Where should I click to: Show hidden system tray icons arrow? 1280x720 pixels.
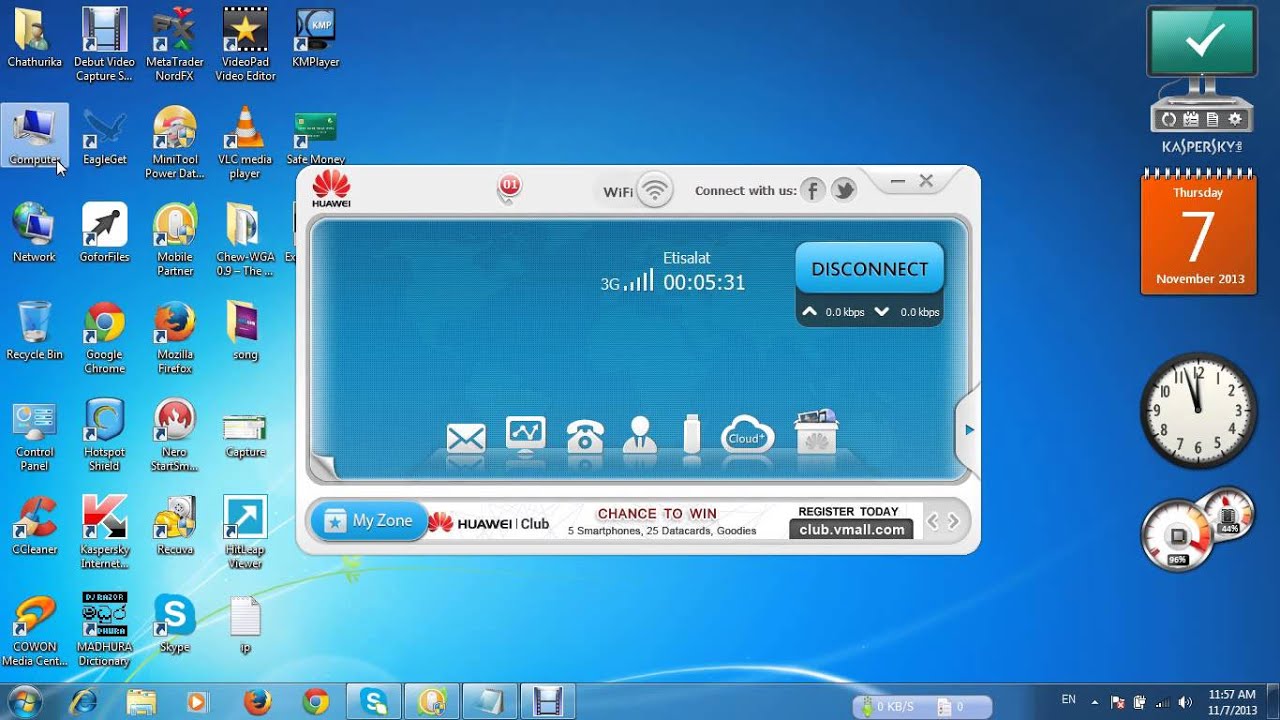(1094, 702)
